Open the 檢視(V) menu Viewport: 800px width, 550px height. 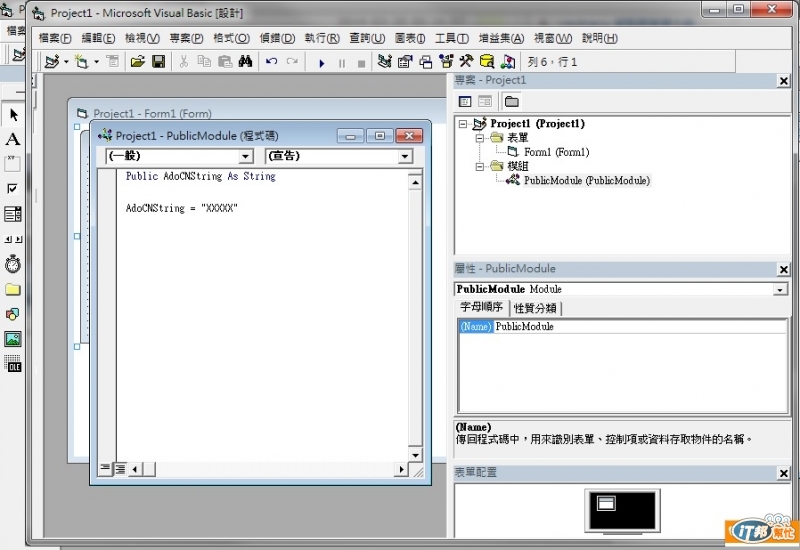pyautogui.click(x=142, y=38)
